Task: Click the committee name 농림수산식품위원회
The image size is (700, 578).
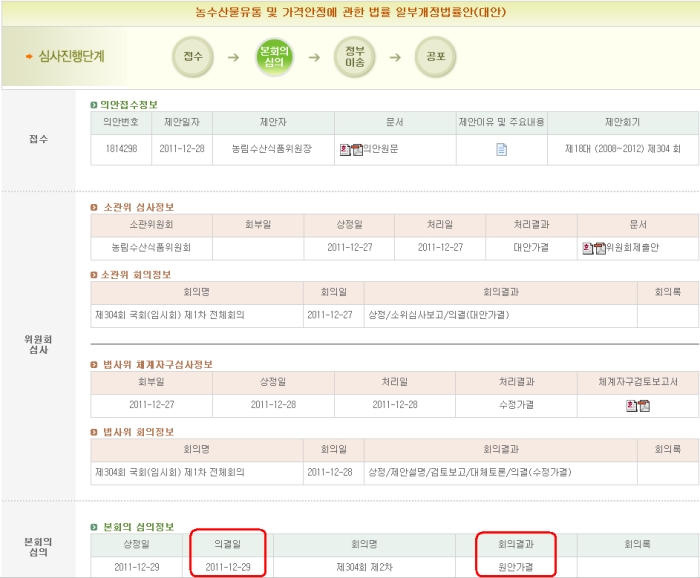Action: click(x=151, y=248)
